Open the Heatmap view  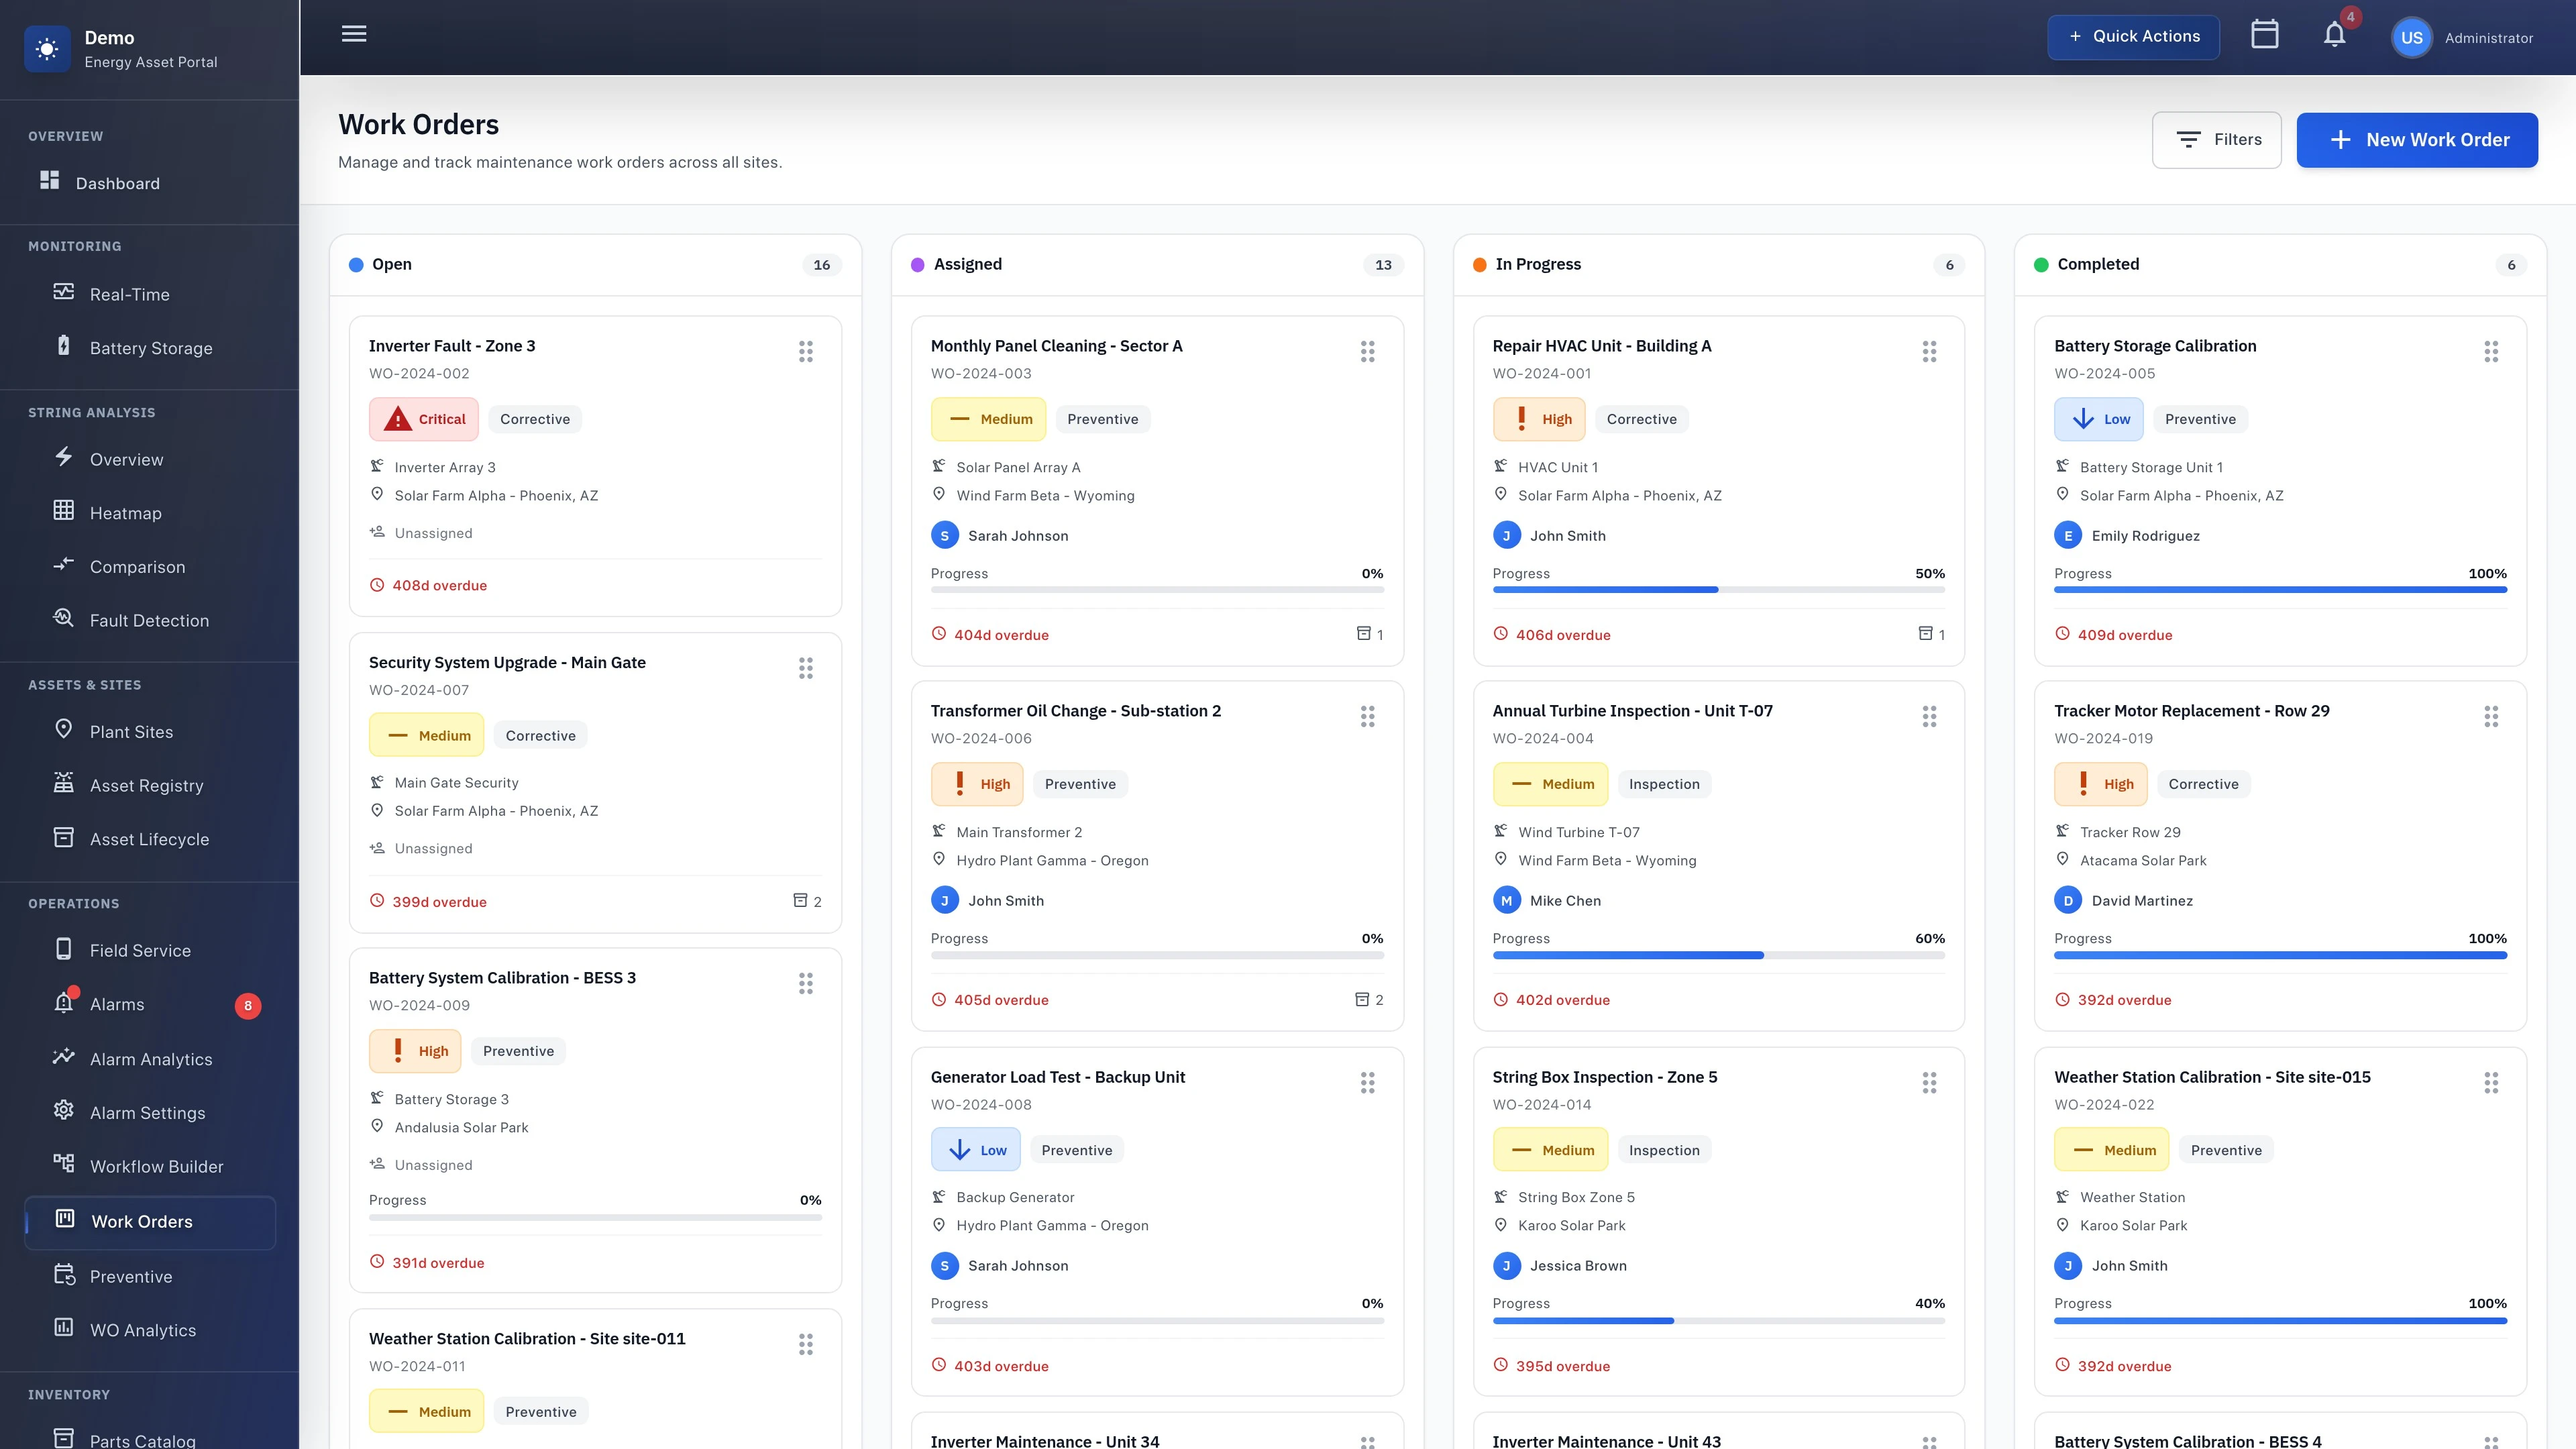point(126,513)
